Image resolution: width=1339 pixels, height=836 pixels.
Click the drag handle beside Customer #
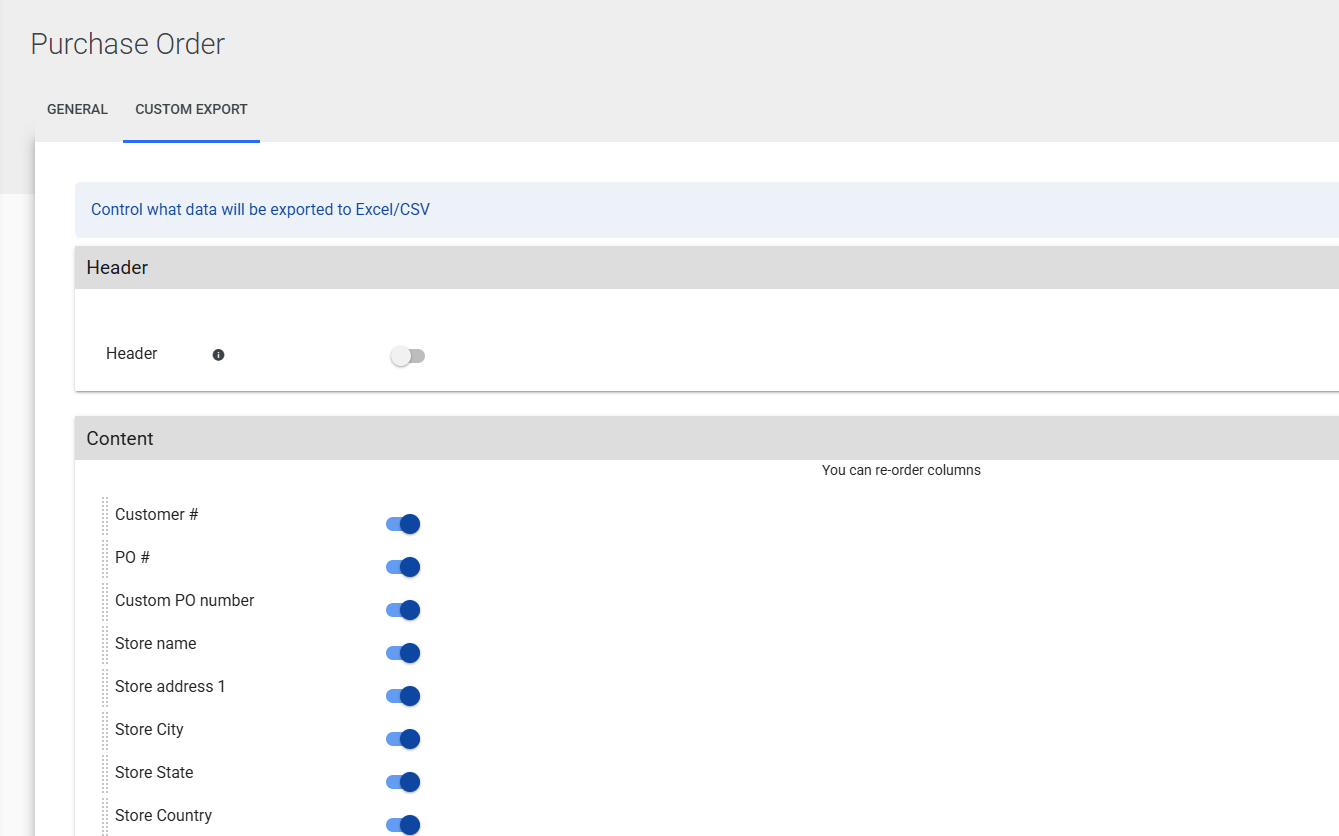click(105, 516)
